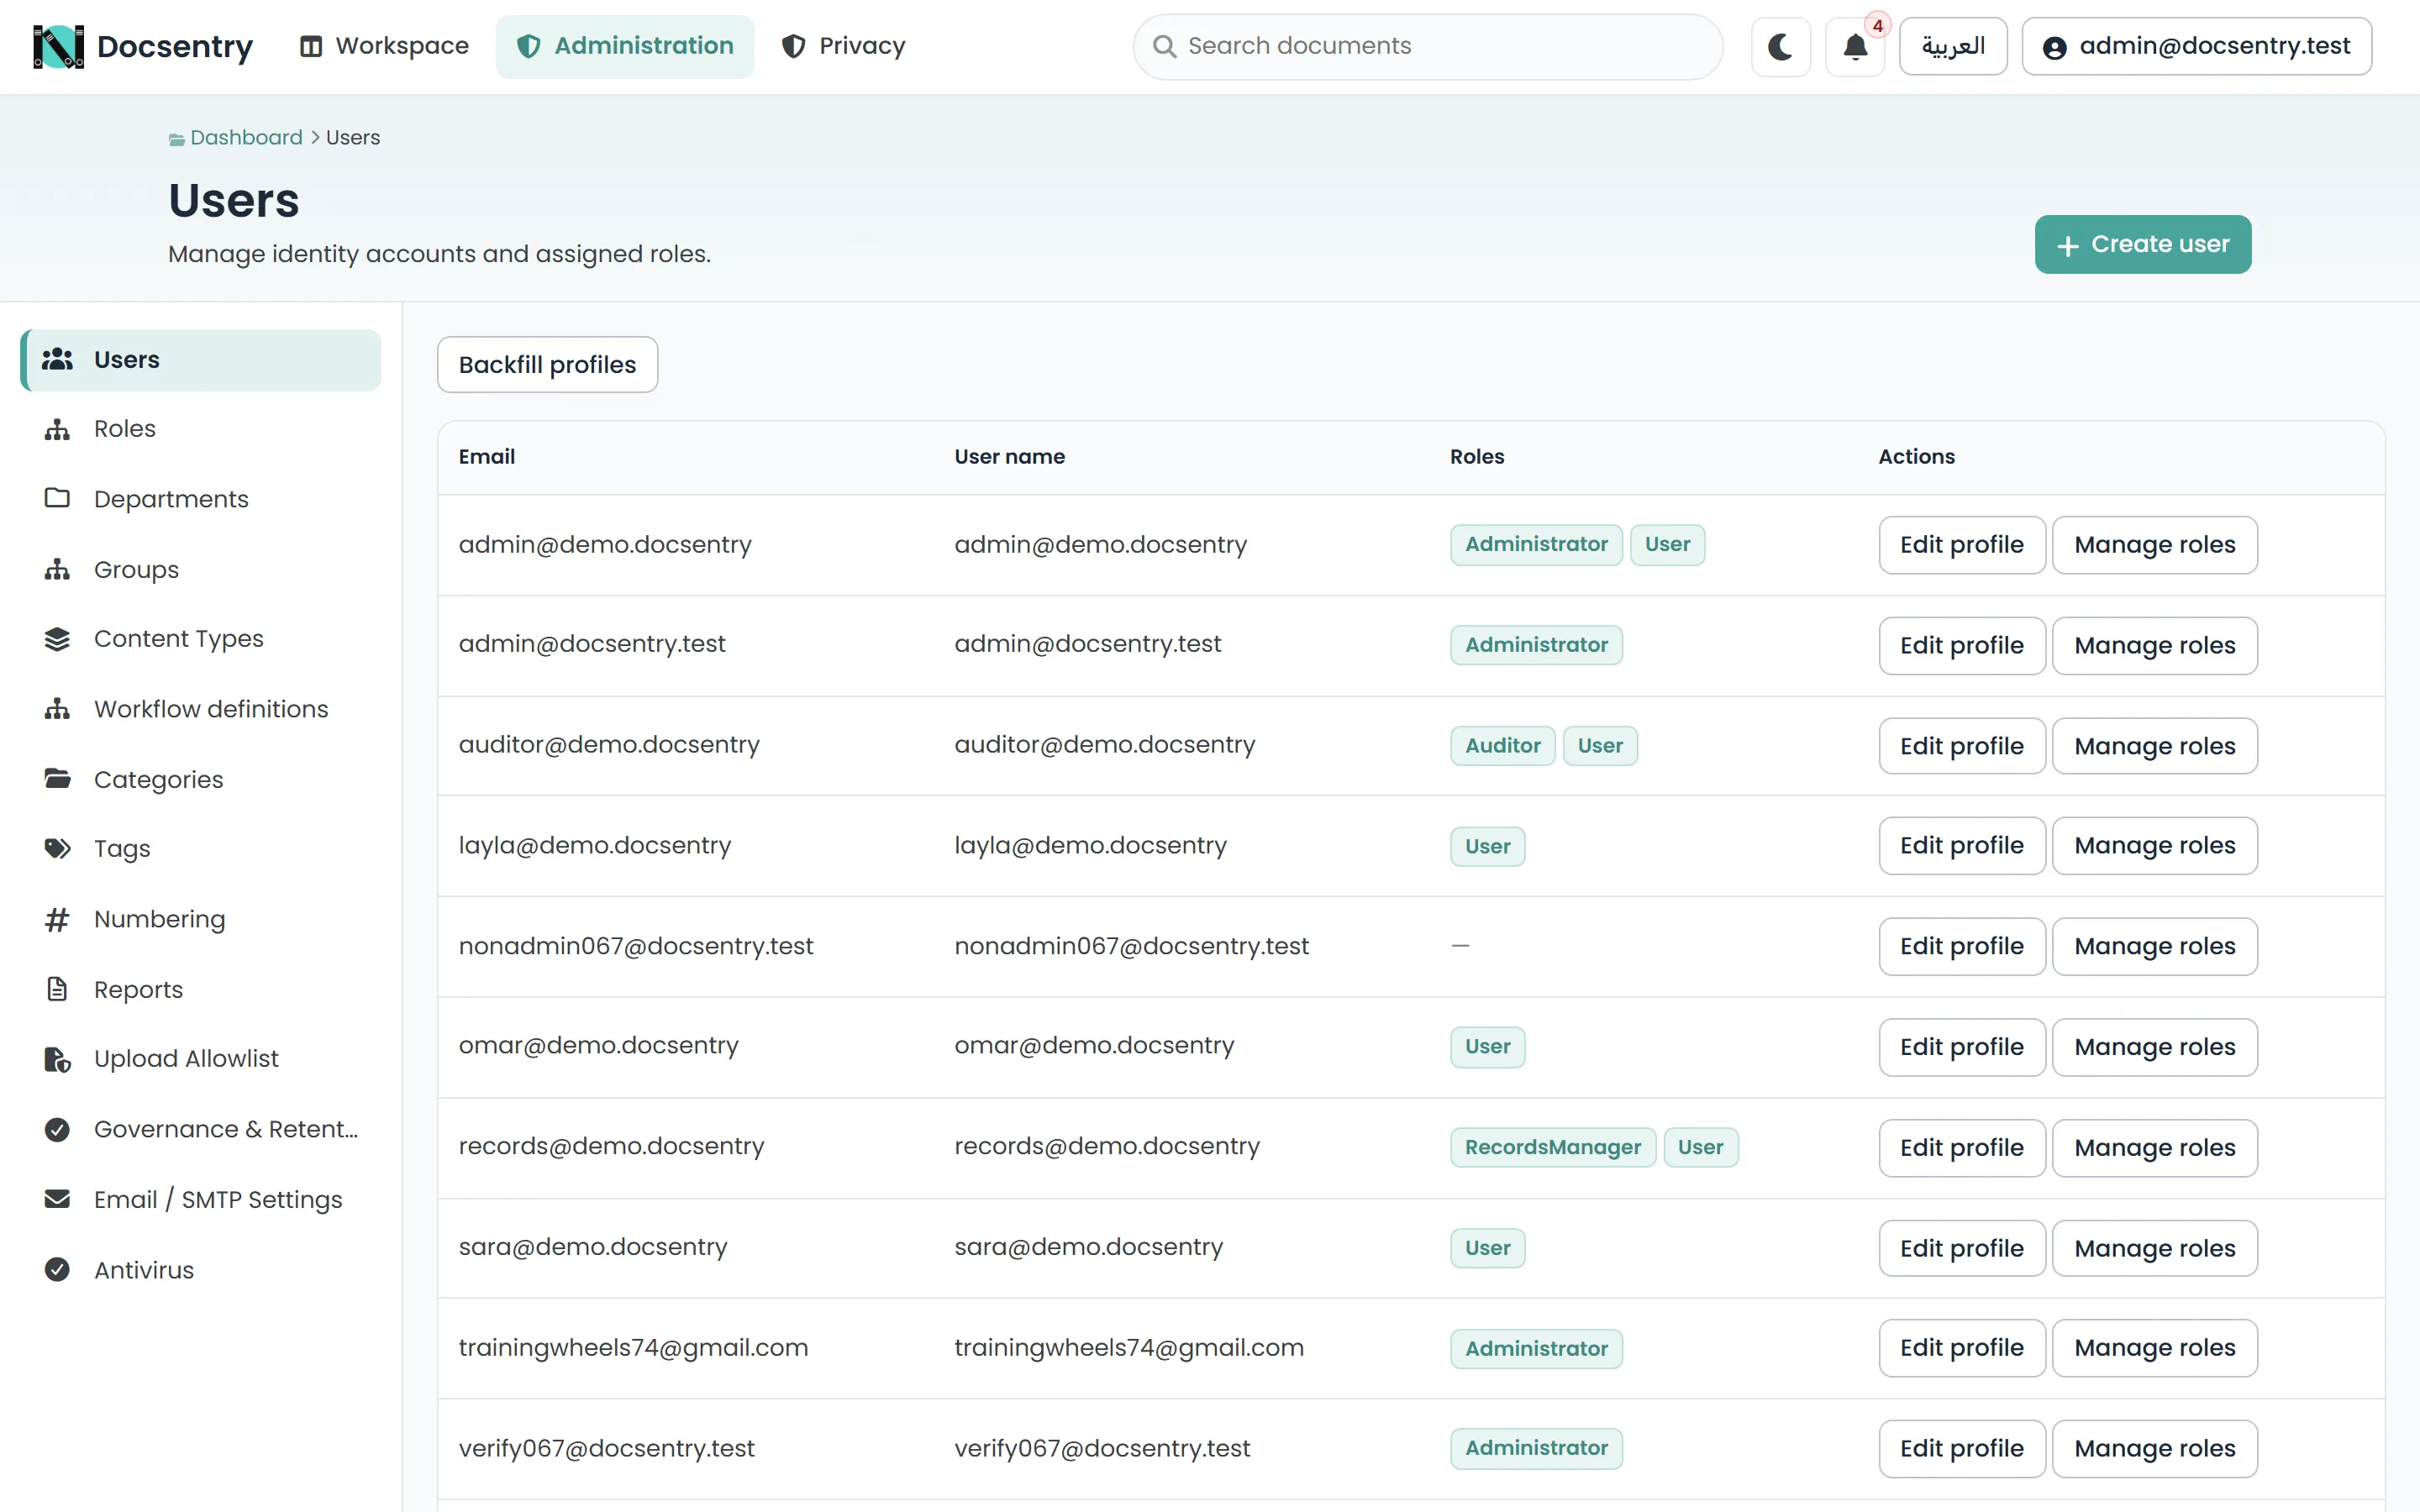Select Departments in the sidebar
Viewport: 2420px width, 1512px height.
pyautogui.click(x=200, y=499)
